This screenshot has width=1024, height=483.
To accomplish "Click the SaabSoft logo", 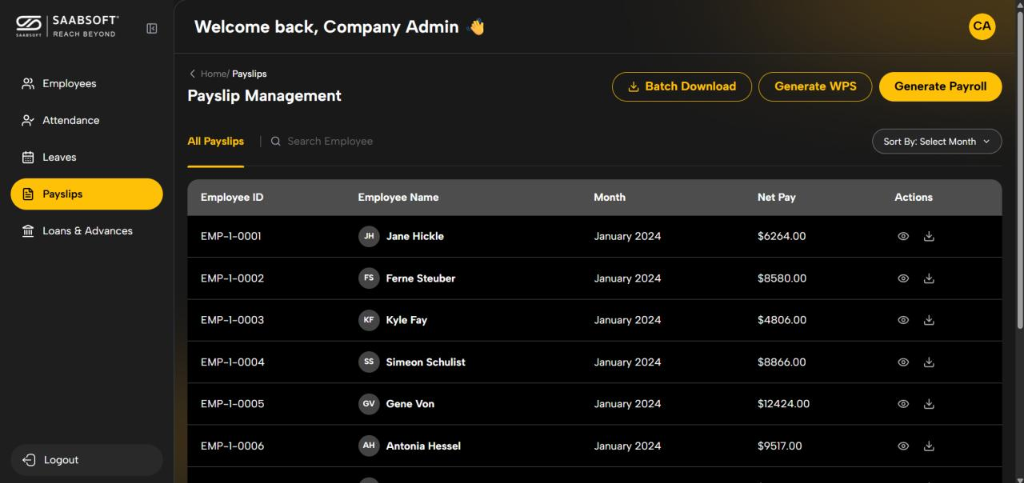I will [67, 27].
